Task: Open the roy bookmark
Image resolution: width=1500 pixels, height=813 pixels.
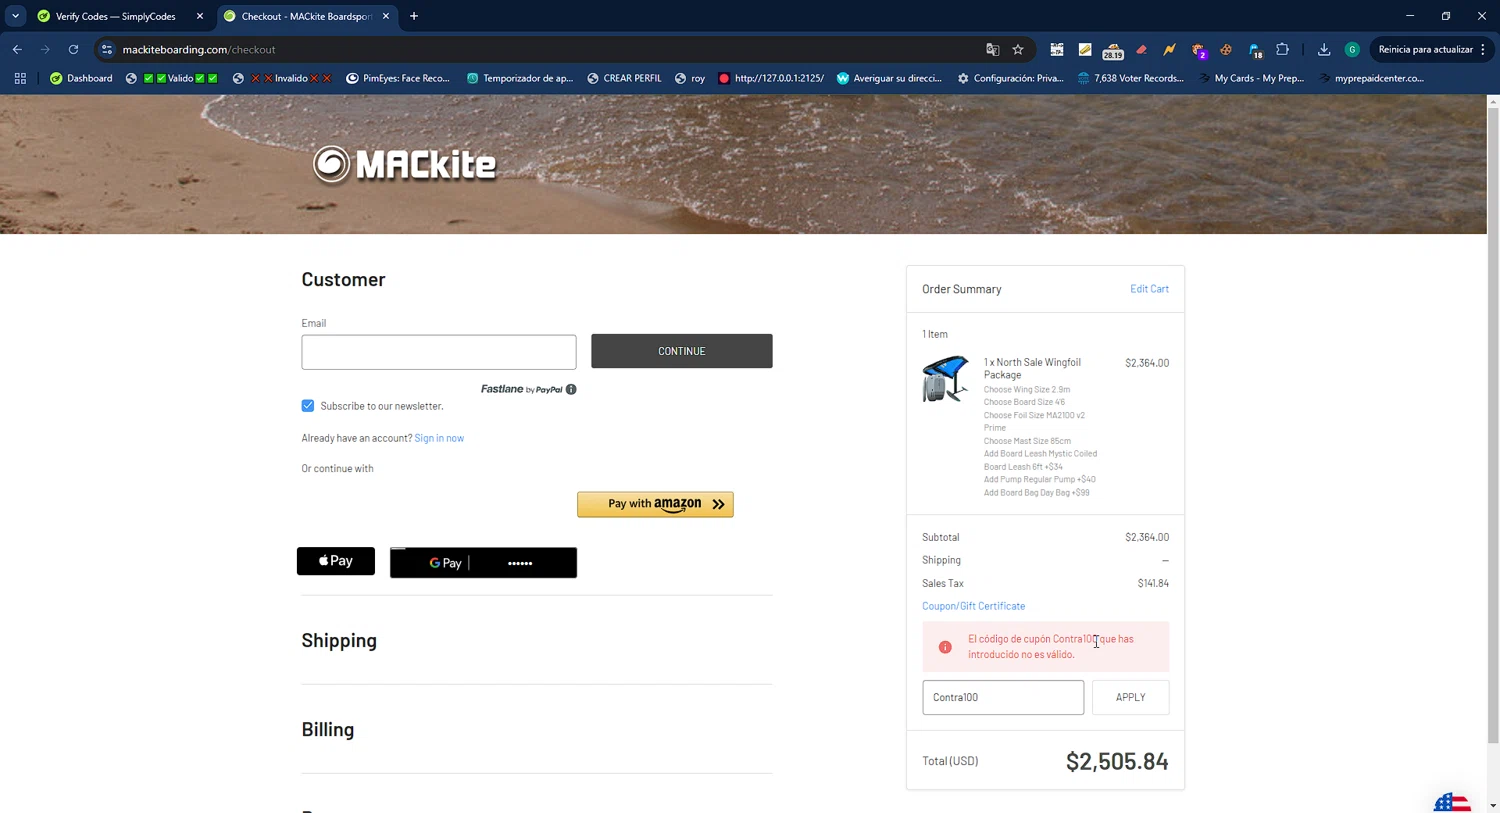Action: (690, 78)
